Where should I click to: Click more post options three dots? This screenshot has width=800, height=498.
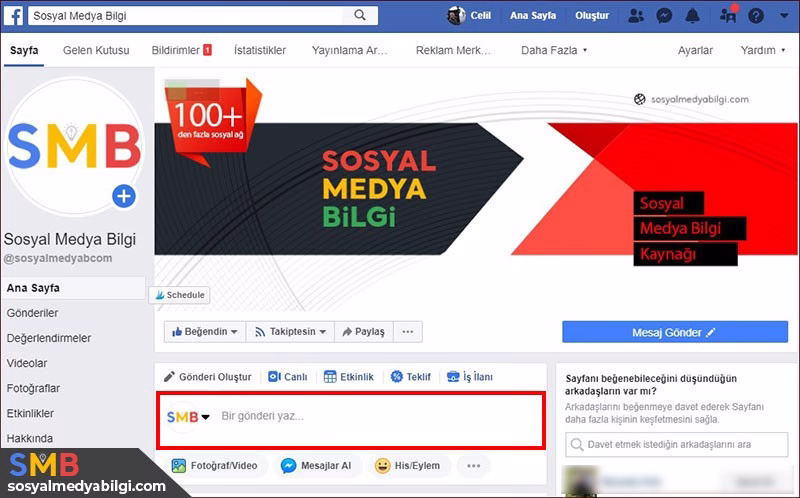point(473,465)
